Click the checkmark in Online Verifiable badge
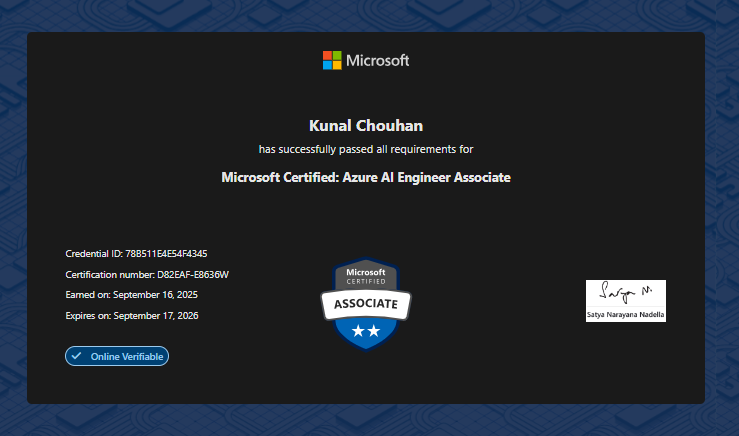This screenshot has width=739, height=436. (76, 356)
